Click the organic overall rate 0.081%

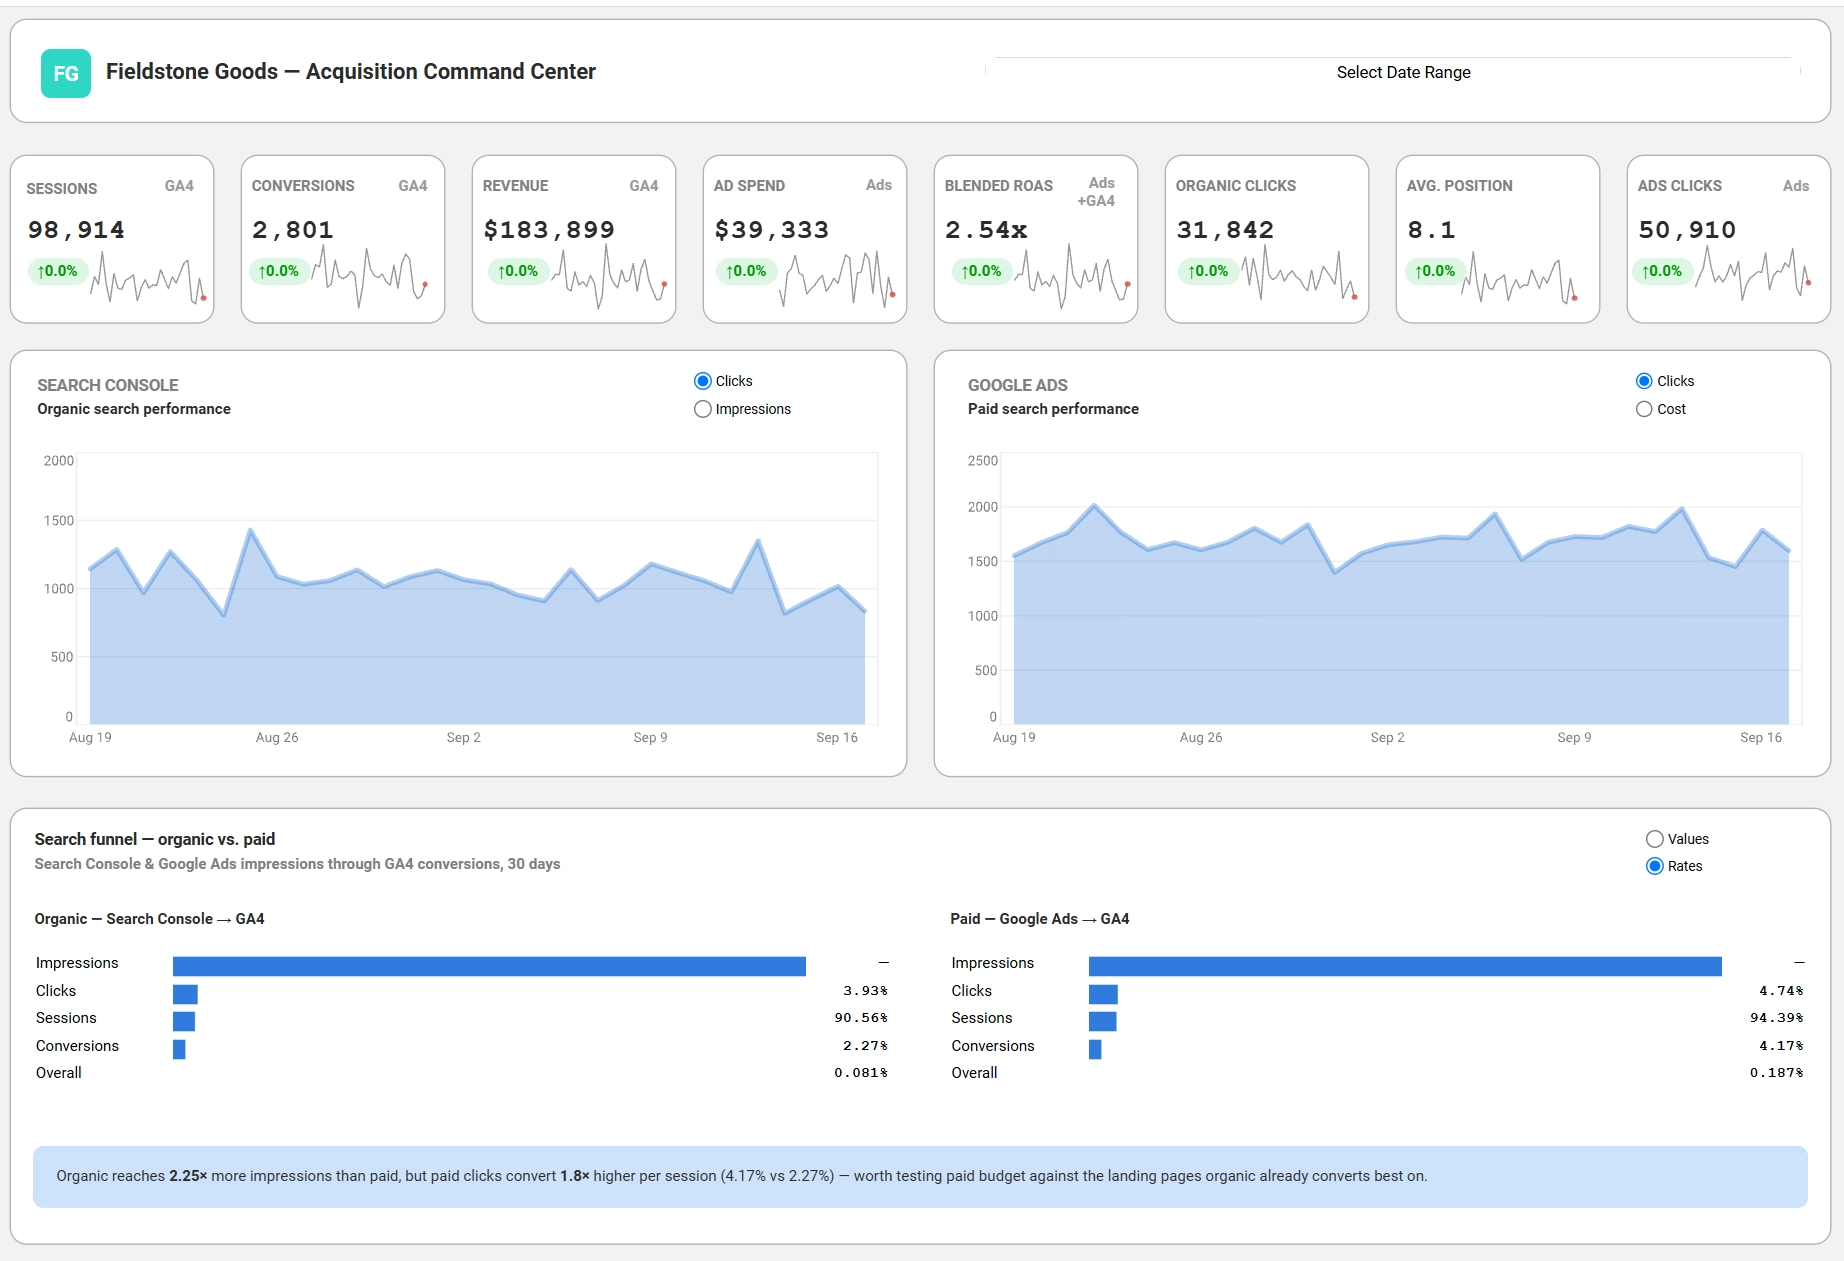[x=861, y=1073]
